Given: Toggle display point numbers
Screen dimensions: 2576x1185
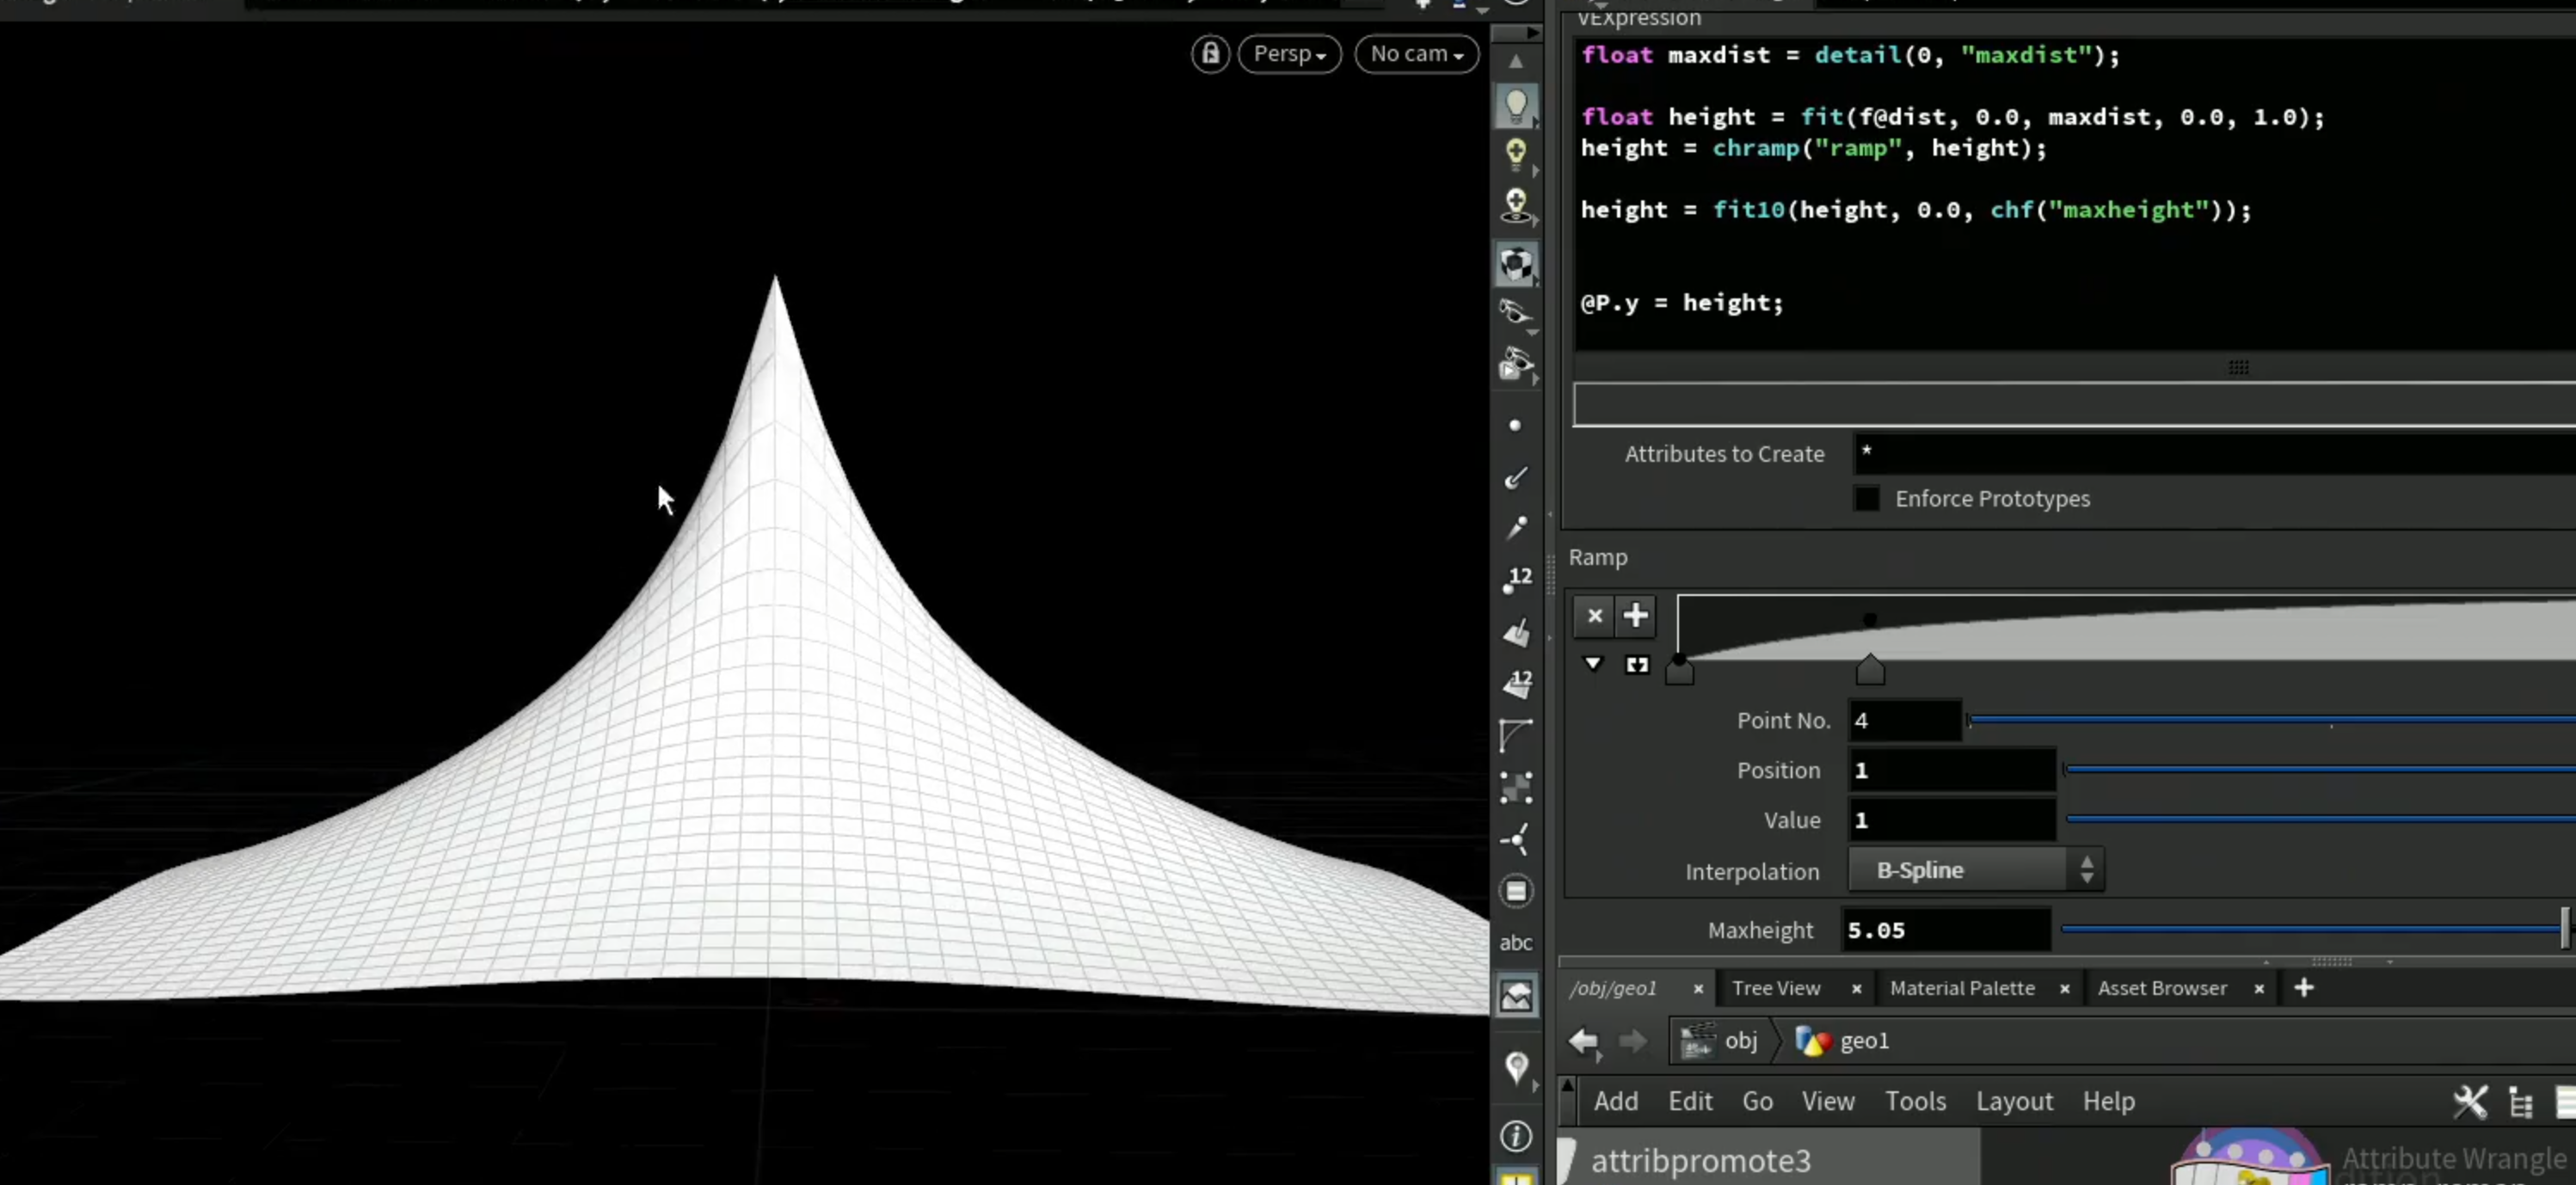Looking at the screenshot, I should click(x=1517, y=580).
